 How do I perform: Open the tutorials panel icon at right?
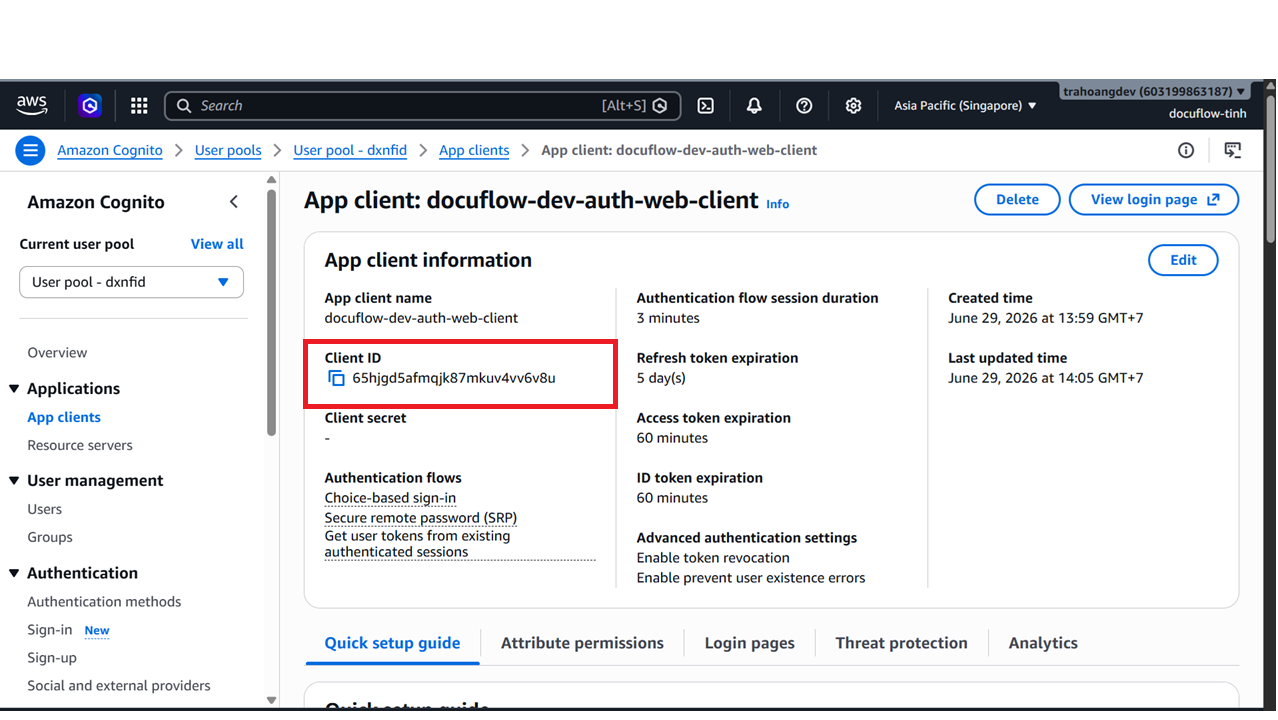coord(1233,150)
